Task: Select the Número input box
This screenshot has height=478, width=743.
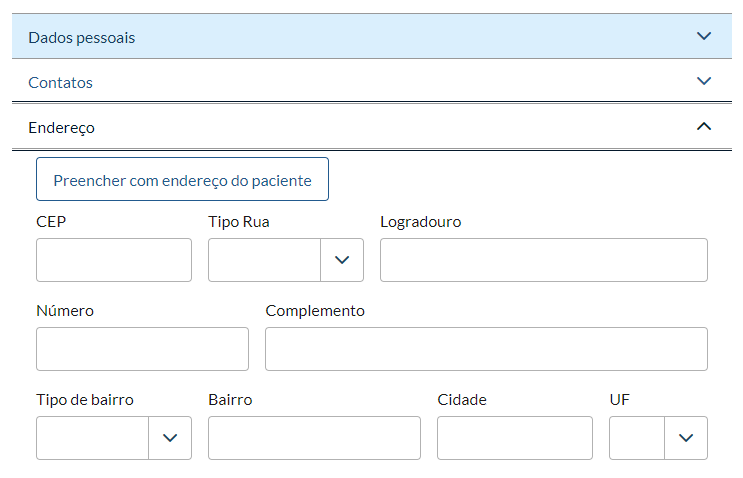Action: 142,349
